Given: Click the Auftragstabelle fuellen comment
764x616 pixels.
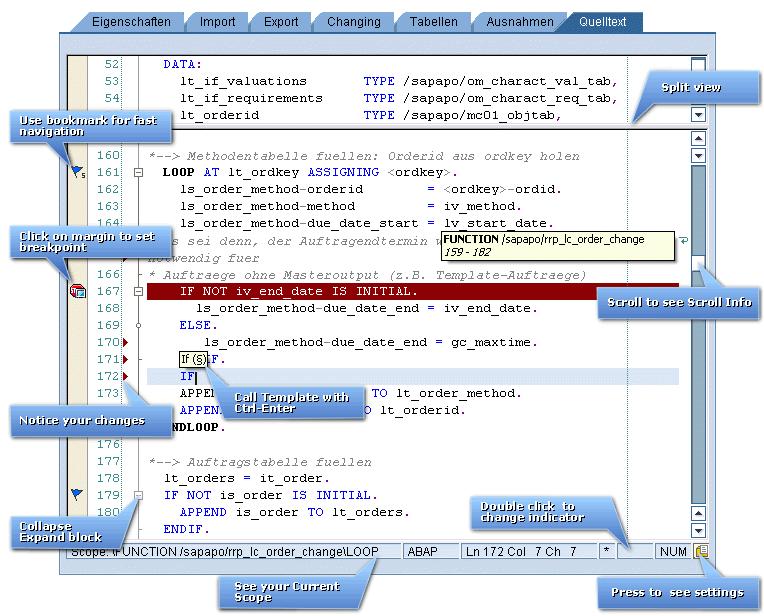Looking at the screenshot, I should (261, 462).
